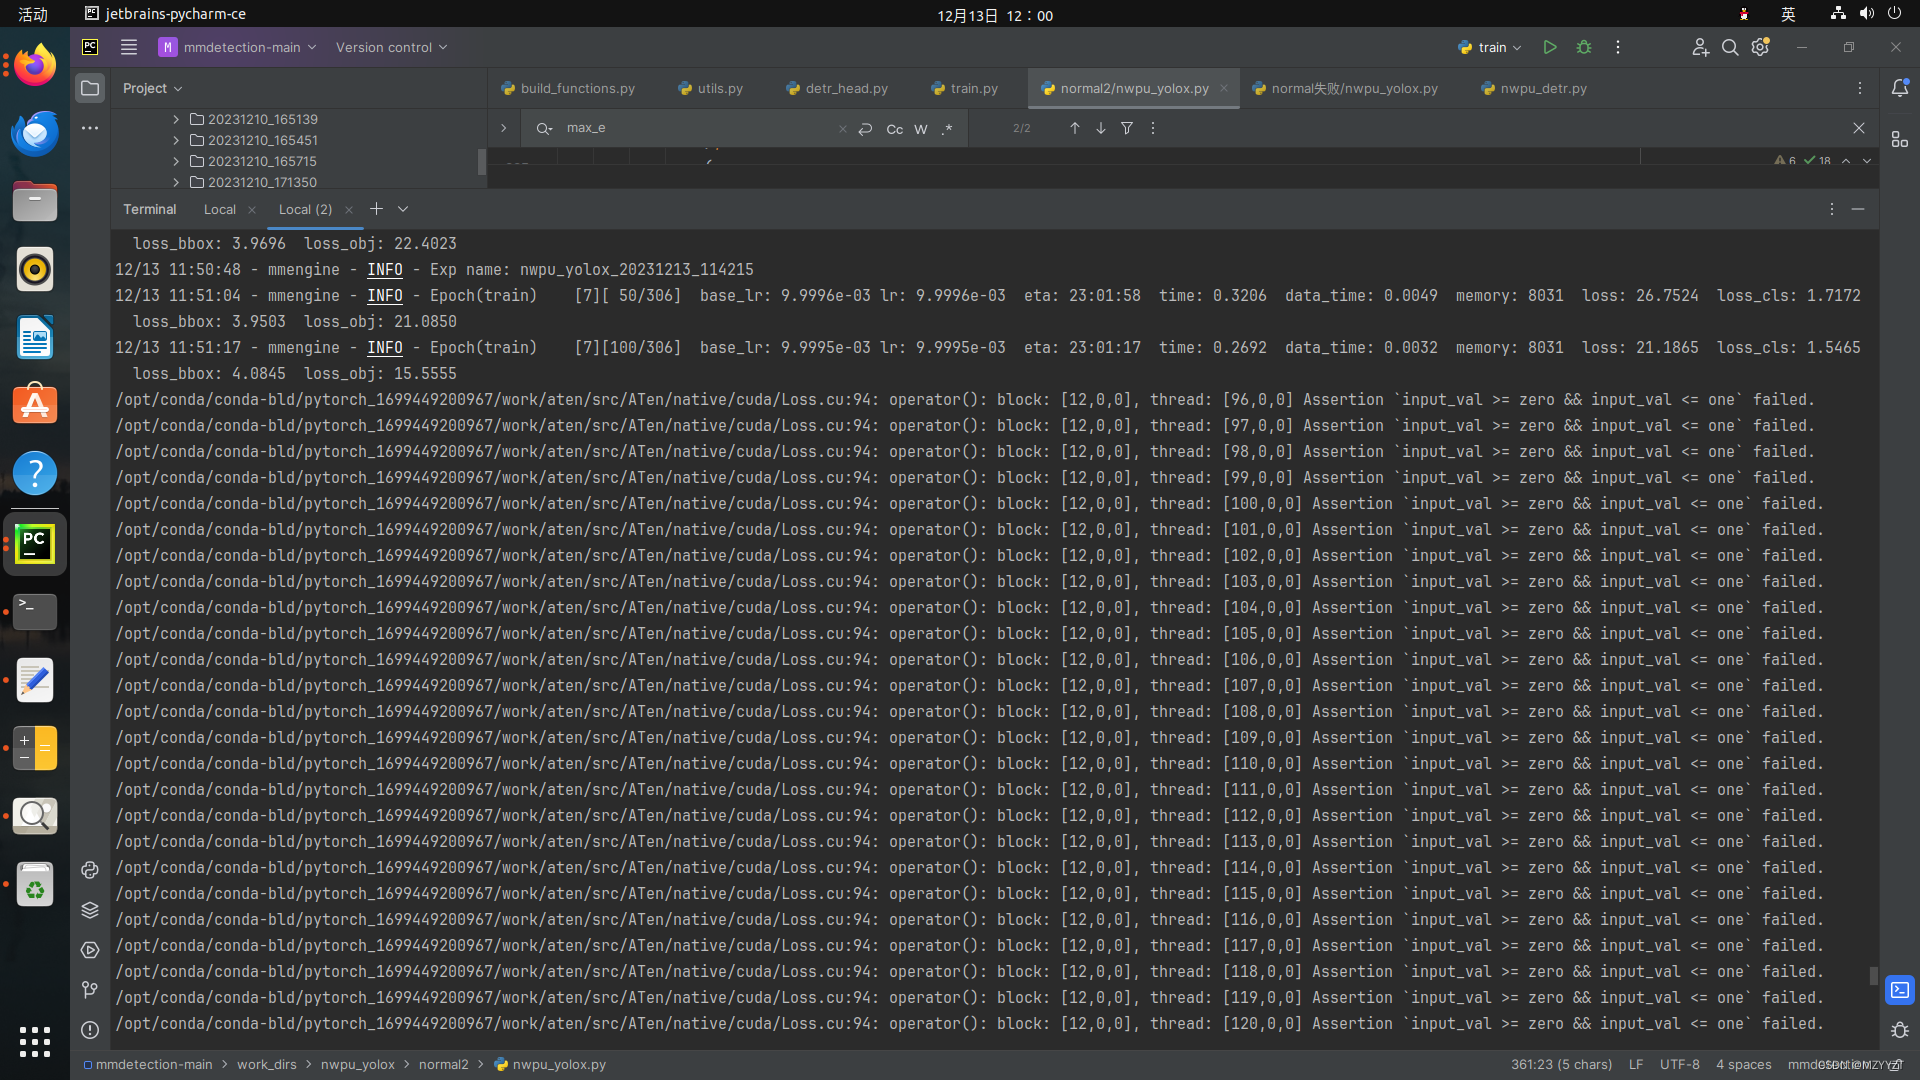Expand the 20231210_165451 folder
The width and height of the screenshot is (1920, 1080).
coord(176,141)
